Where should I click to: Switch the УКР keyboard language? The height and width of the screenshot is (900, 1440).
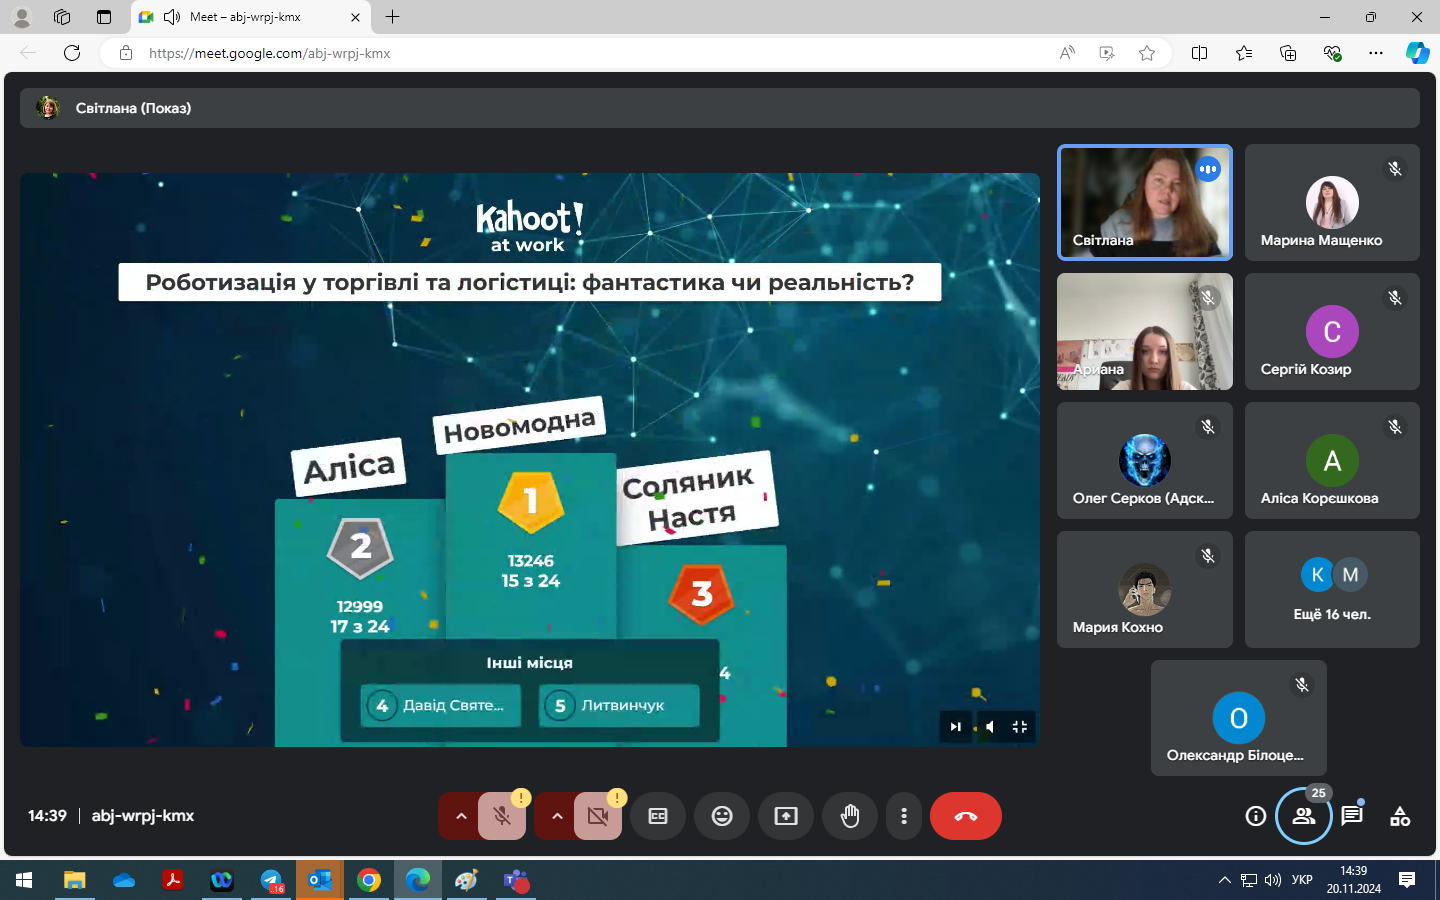pyautogui.click(x=1302, y=880)
